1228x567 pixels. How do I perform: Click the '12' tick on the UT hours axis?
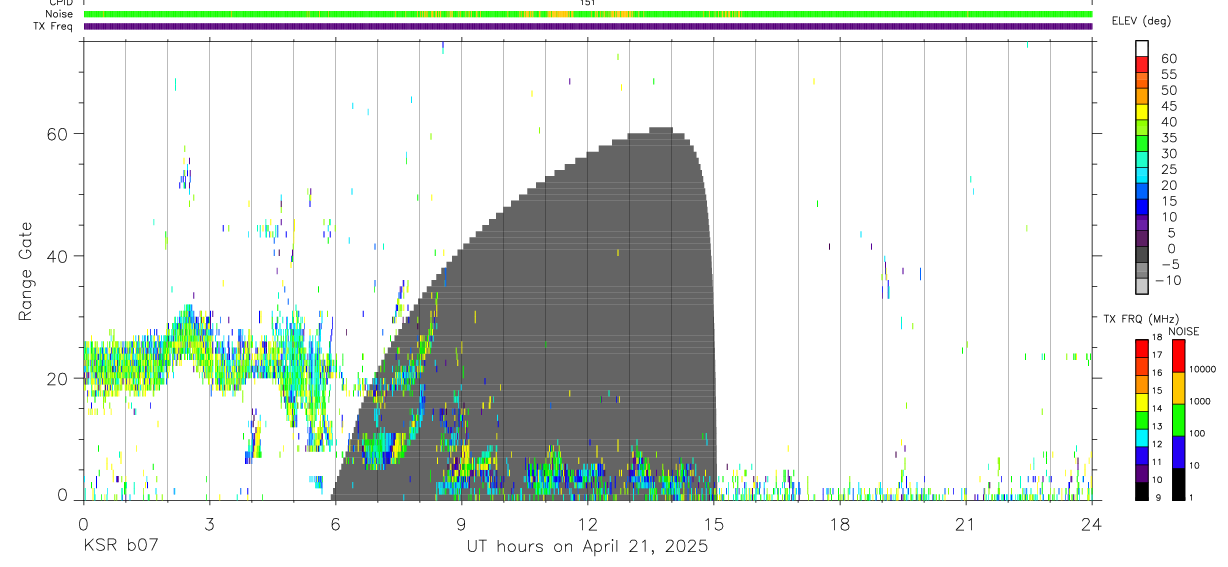[587, 523]
